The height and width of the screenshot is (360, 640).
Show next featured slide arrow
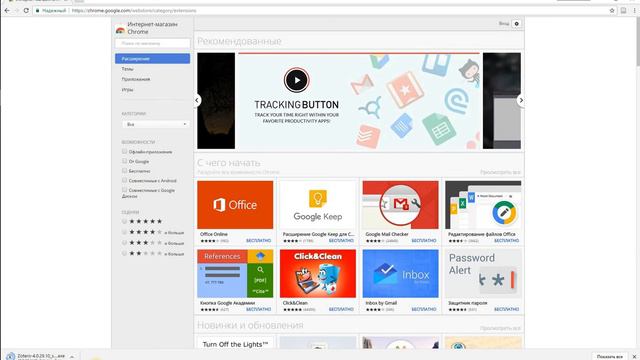521,100
